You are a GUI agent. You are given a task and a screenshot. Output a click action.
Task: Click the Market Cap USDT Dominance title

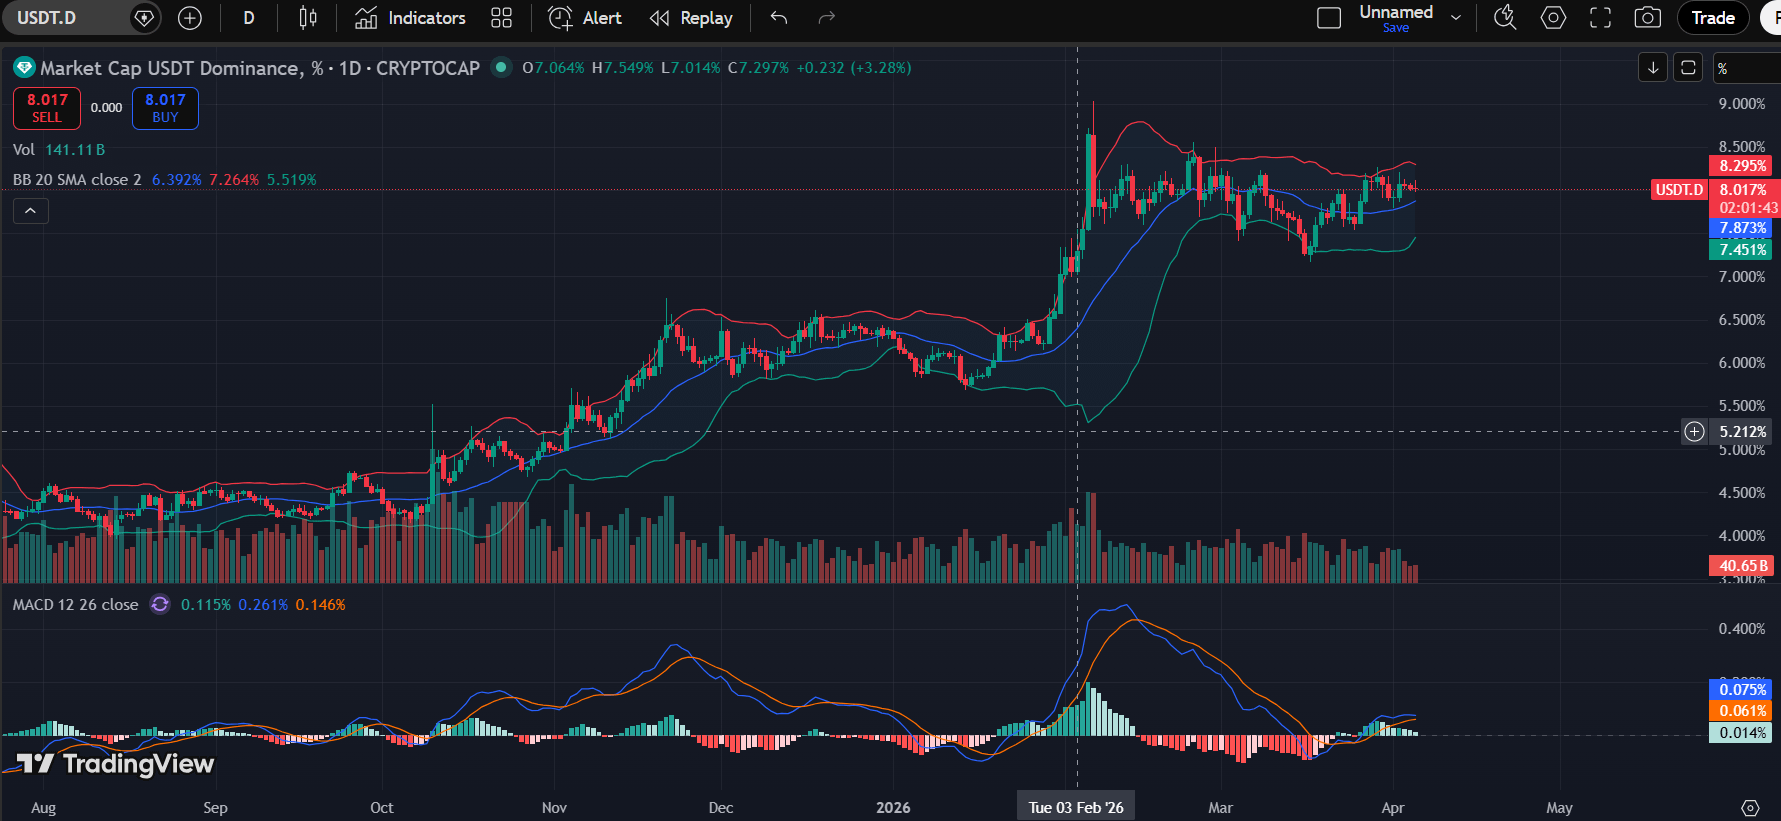point(171,68)
